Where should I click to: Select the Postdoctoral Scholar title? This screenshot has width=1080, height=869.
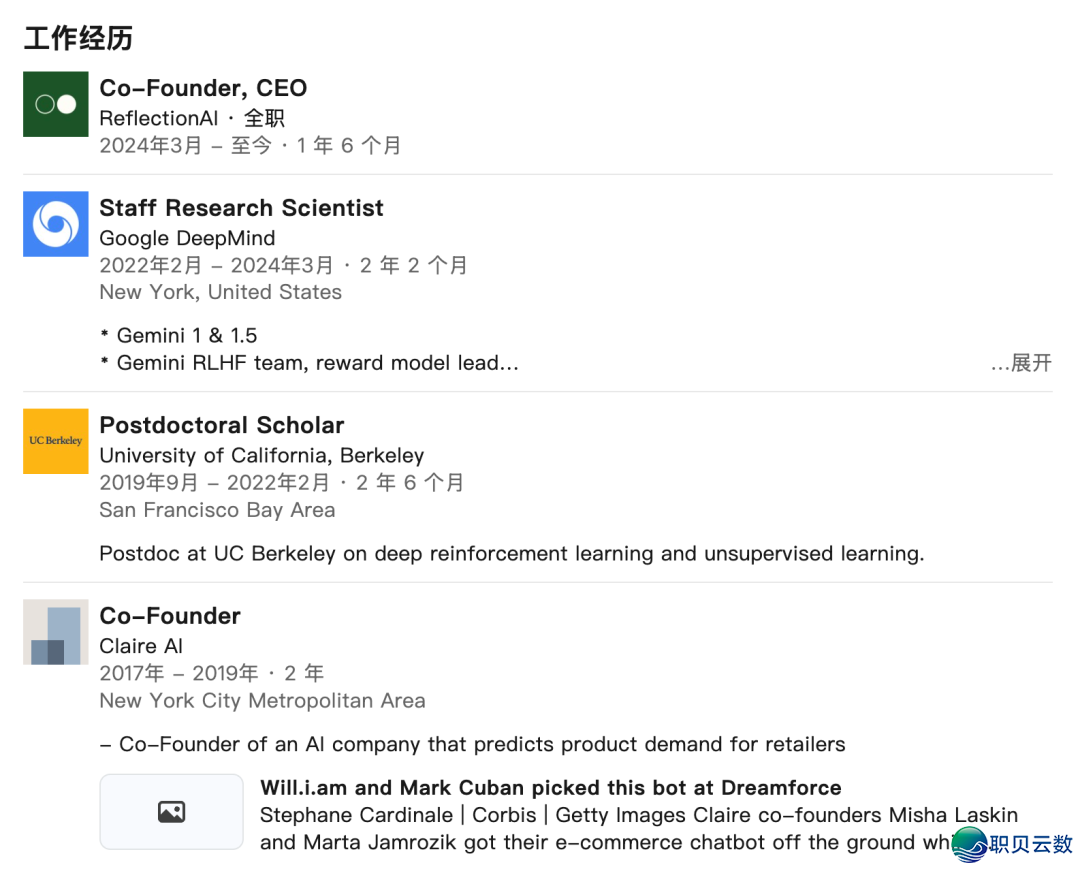[222, 426]
